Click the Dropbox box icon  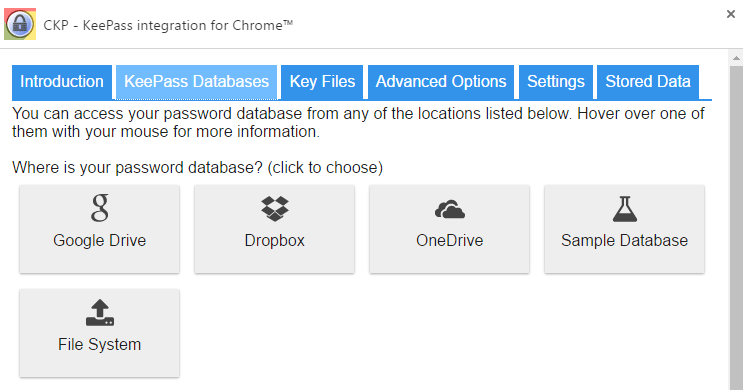point(274,209)
